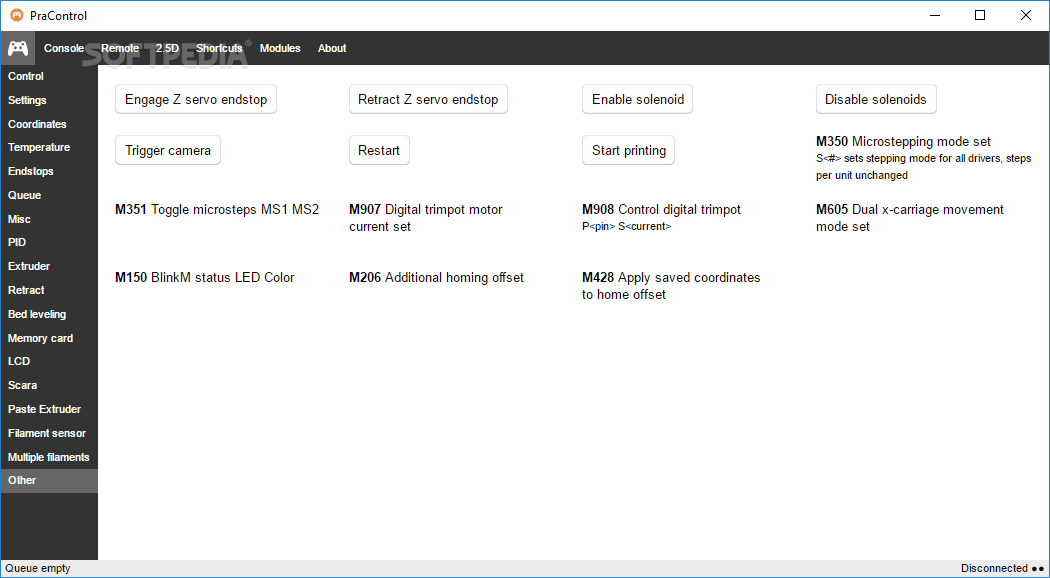Select Control in the sidebar

pyautogui.click(x=50, y=76)
